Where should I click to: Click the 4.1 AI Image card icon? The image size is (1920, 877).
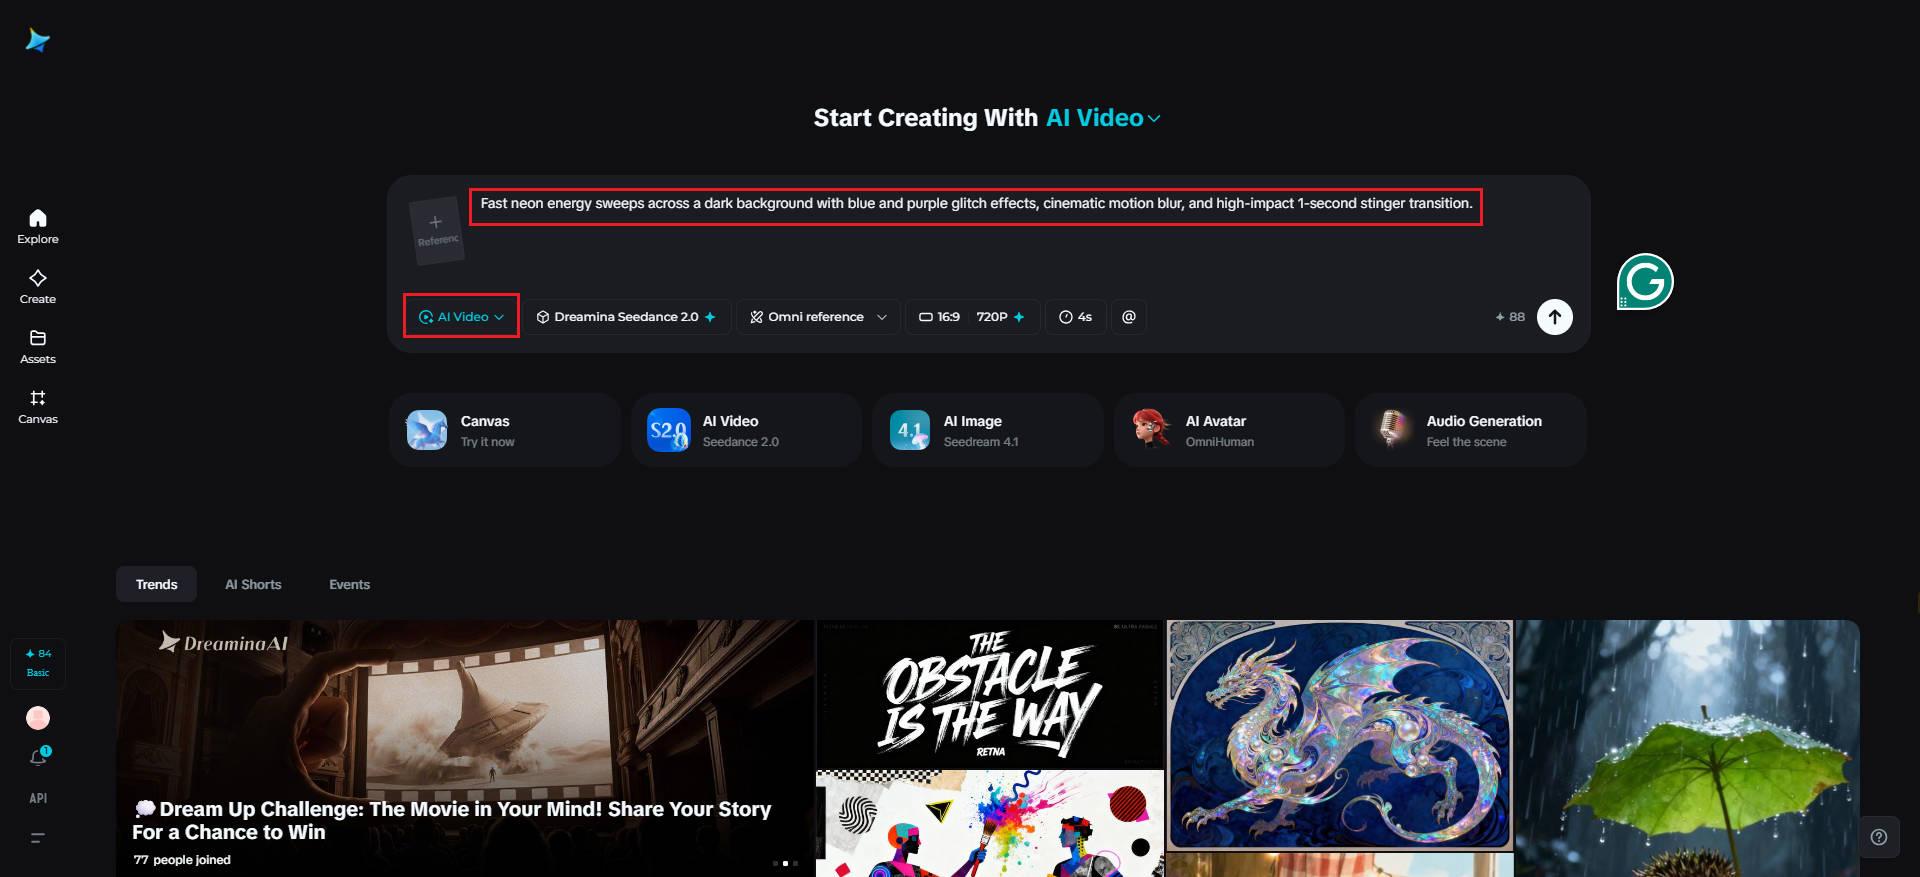(910, 430)
